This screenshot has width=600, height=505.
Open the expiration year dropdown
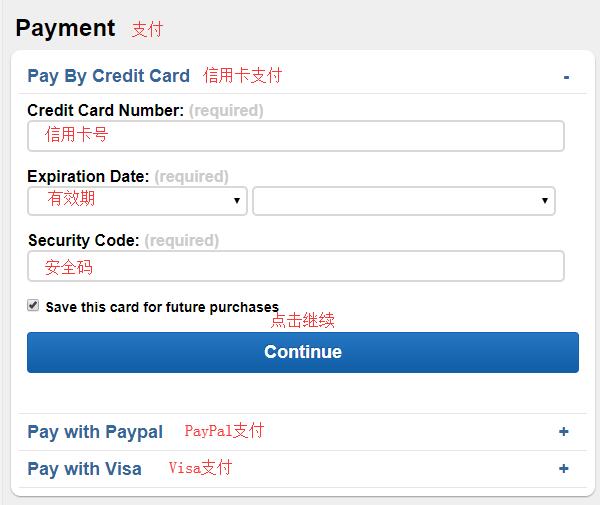click(404, 201)
